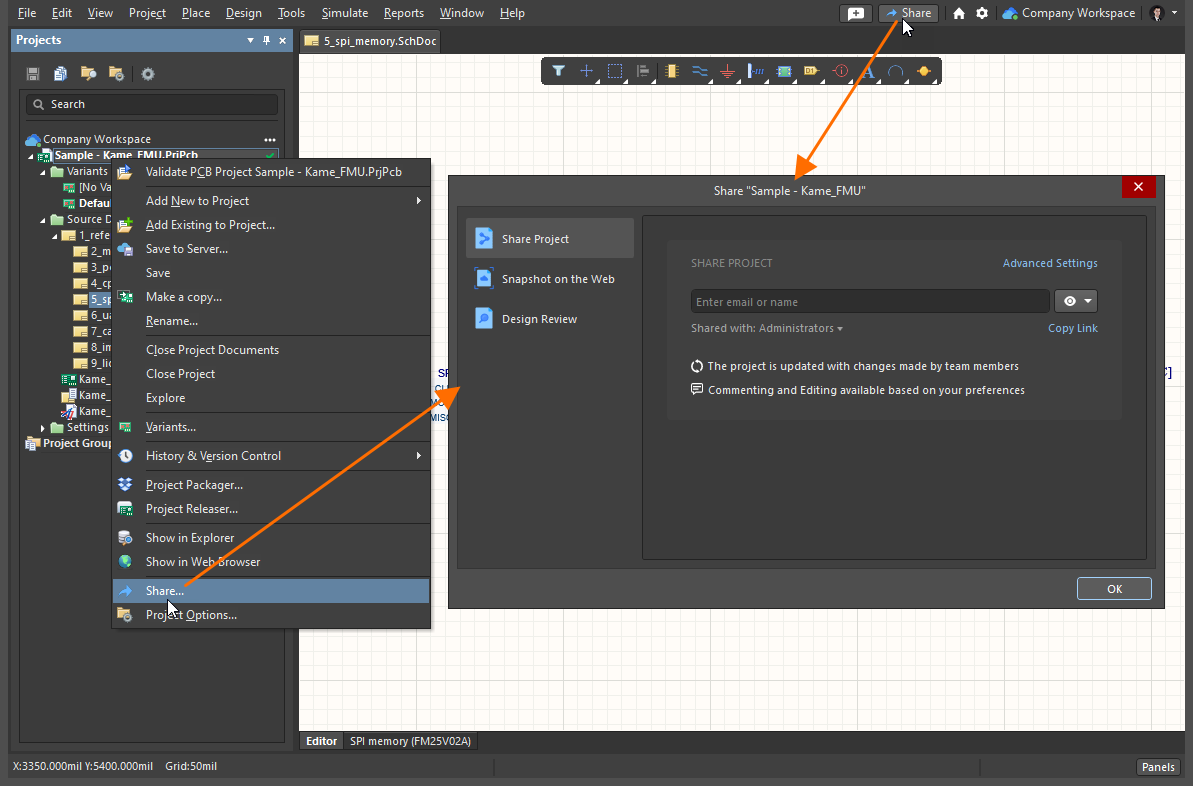Image resolution: width=1193 pixels, height=786 pixels.
Task: Save the active document in Projects panel
Action: click(x=33, y=74)
